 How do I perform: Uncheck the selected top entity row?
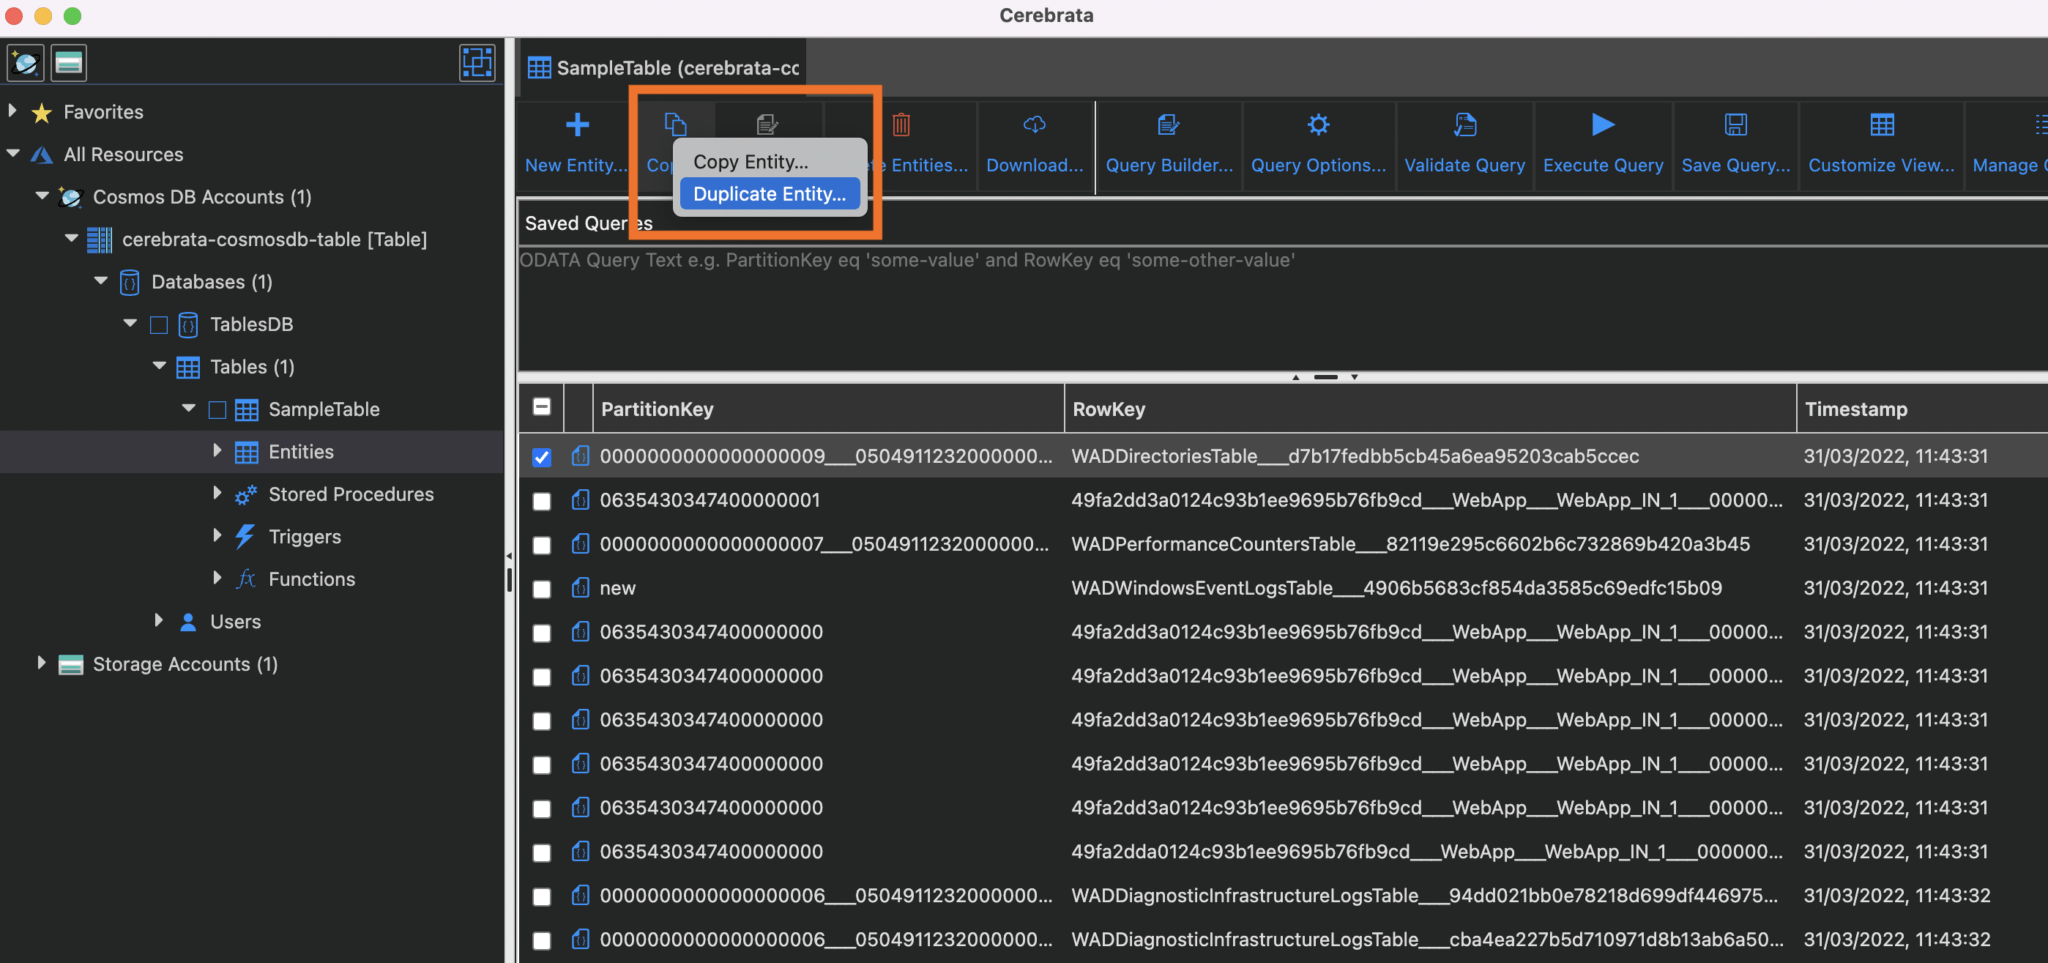coord(541,456)
